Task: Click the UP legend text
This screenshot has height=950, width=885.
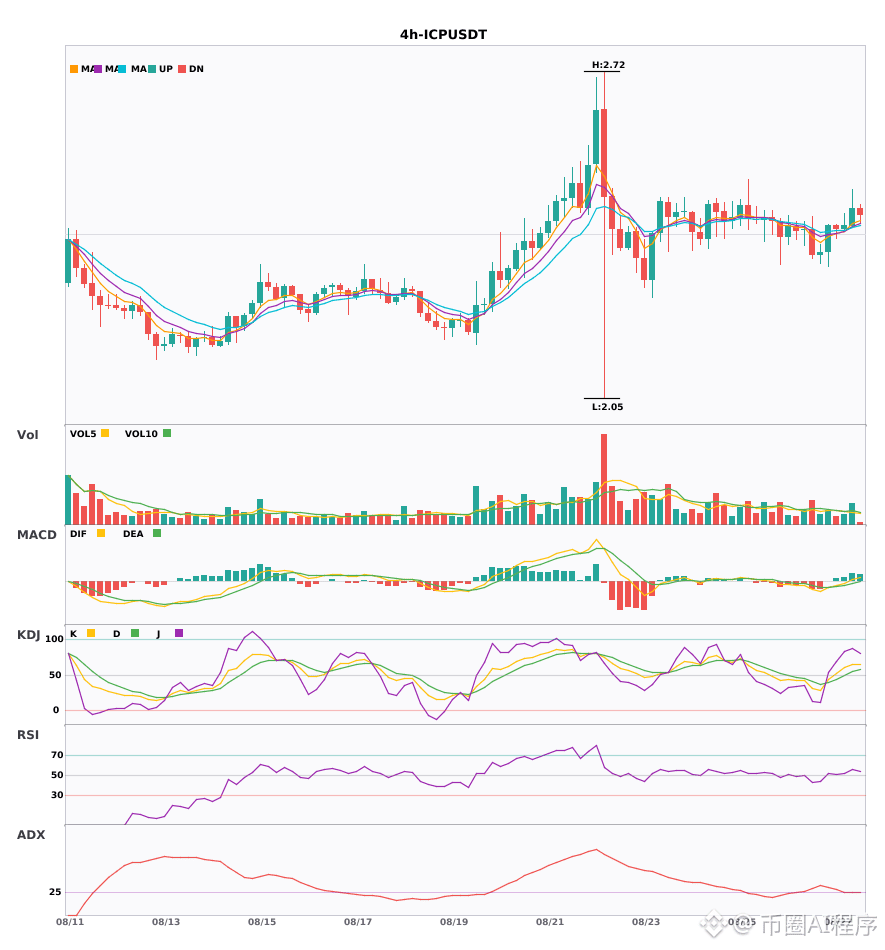Action: pos(166,69)
